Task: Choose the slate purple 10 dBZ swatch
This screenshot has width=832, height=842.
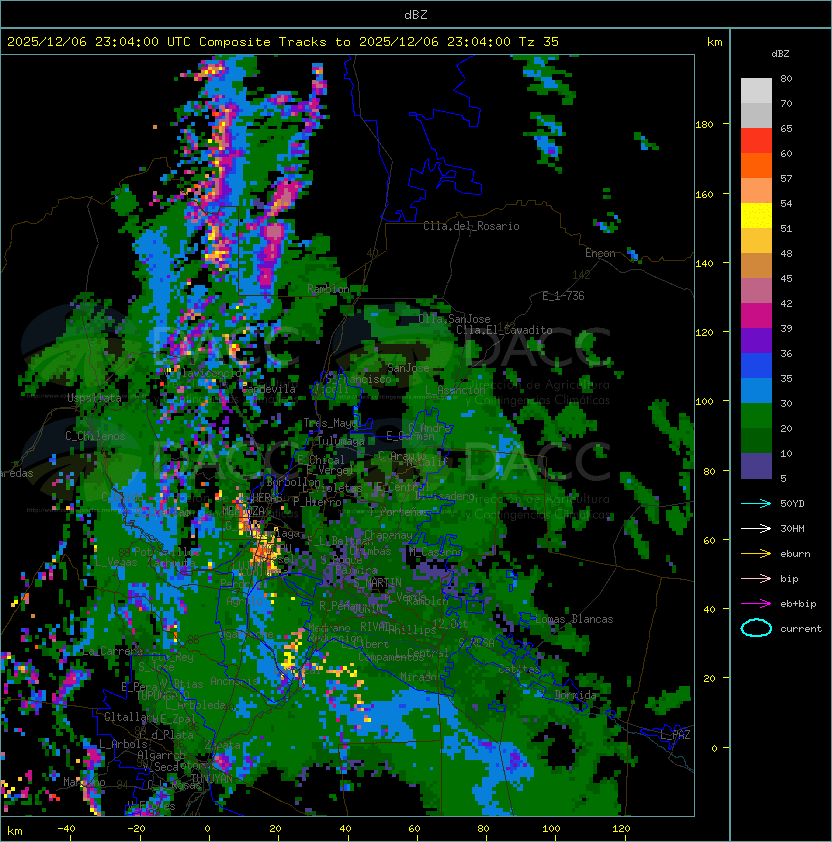Action: 756,466
